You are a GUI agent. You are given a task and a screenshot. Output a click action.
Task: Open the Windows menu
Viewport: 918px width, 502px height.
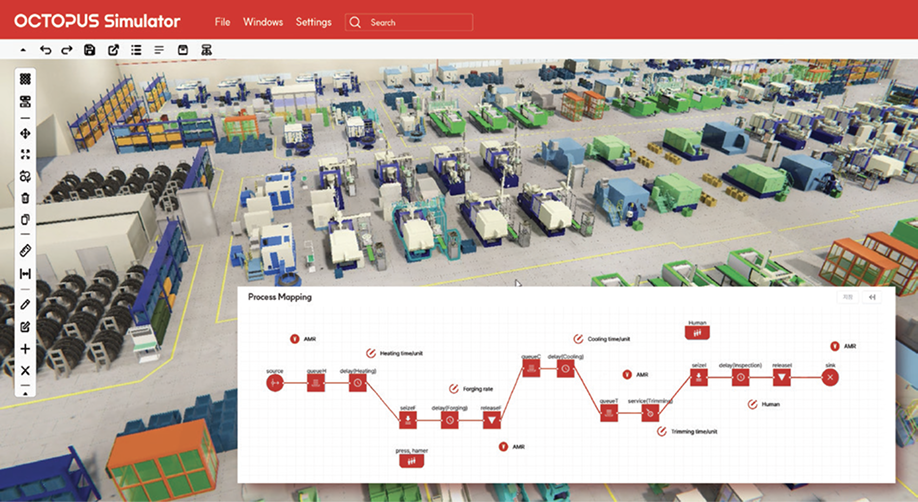(263, 22)
